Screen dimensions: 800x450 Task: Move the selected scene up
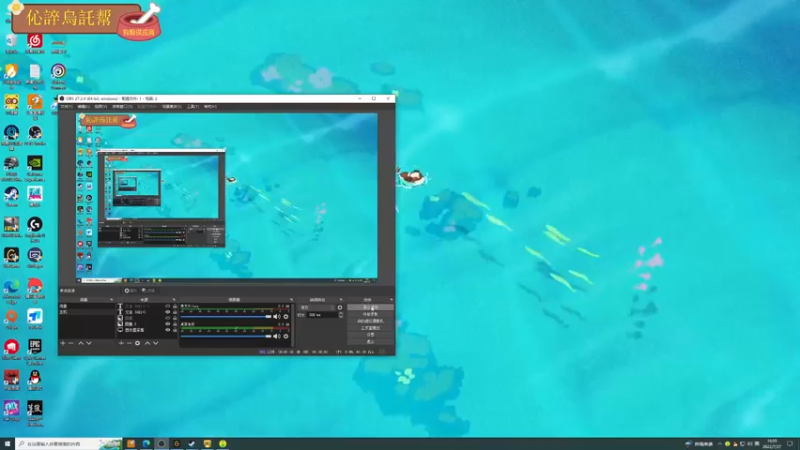(x=81, y=343)
